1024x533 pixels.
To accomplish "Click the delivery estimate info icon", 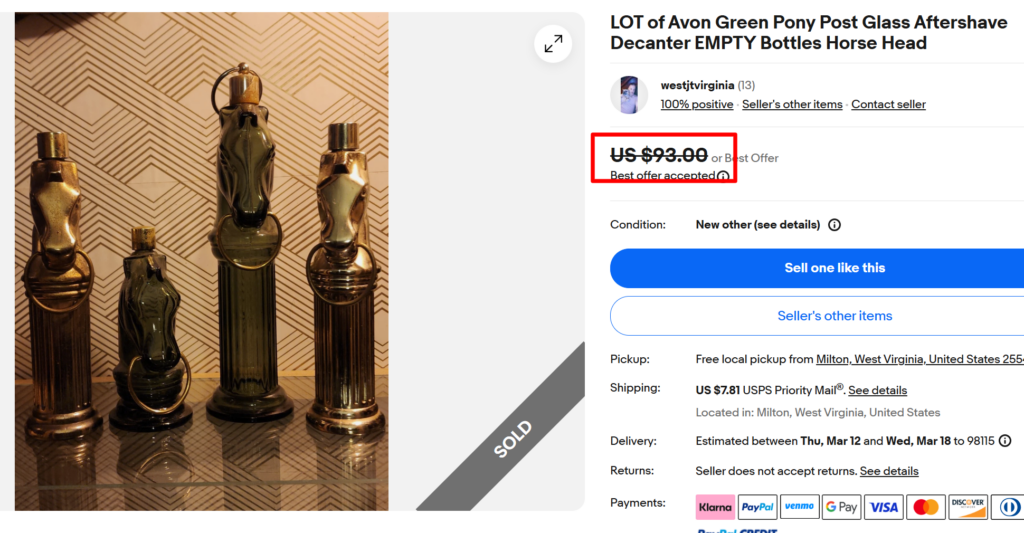I will [1005, 441].
